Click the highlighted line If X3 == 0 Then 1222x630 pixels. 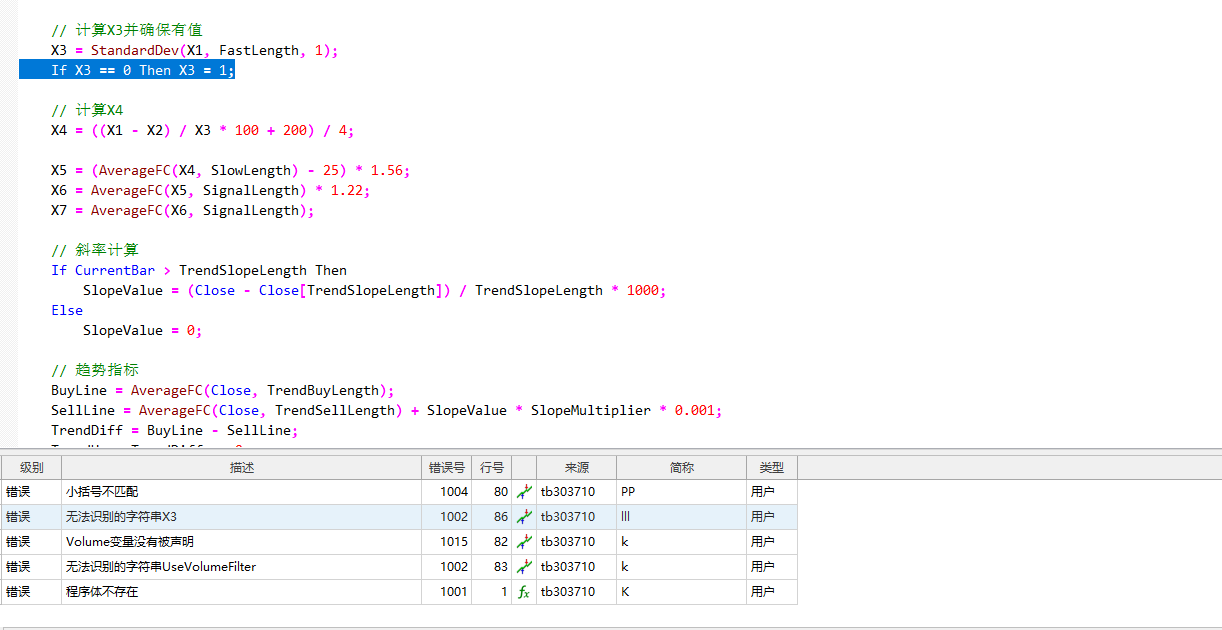142,70
